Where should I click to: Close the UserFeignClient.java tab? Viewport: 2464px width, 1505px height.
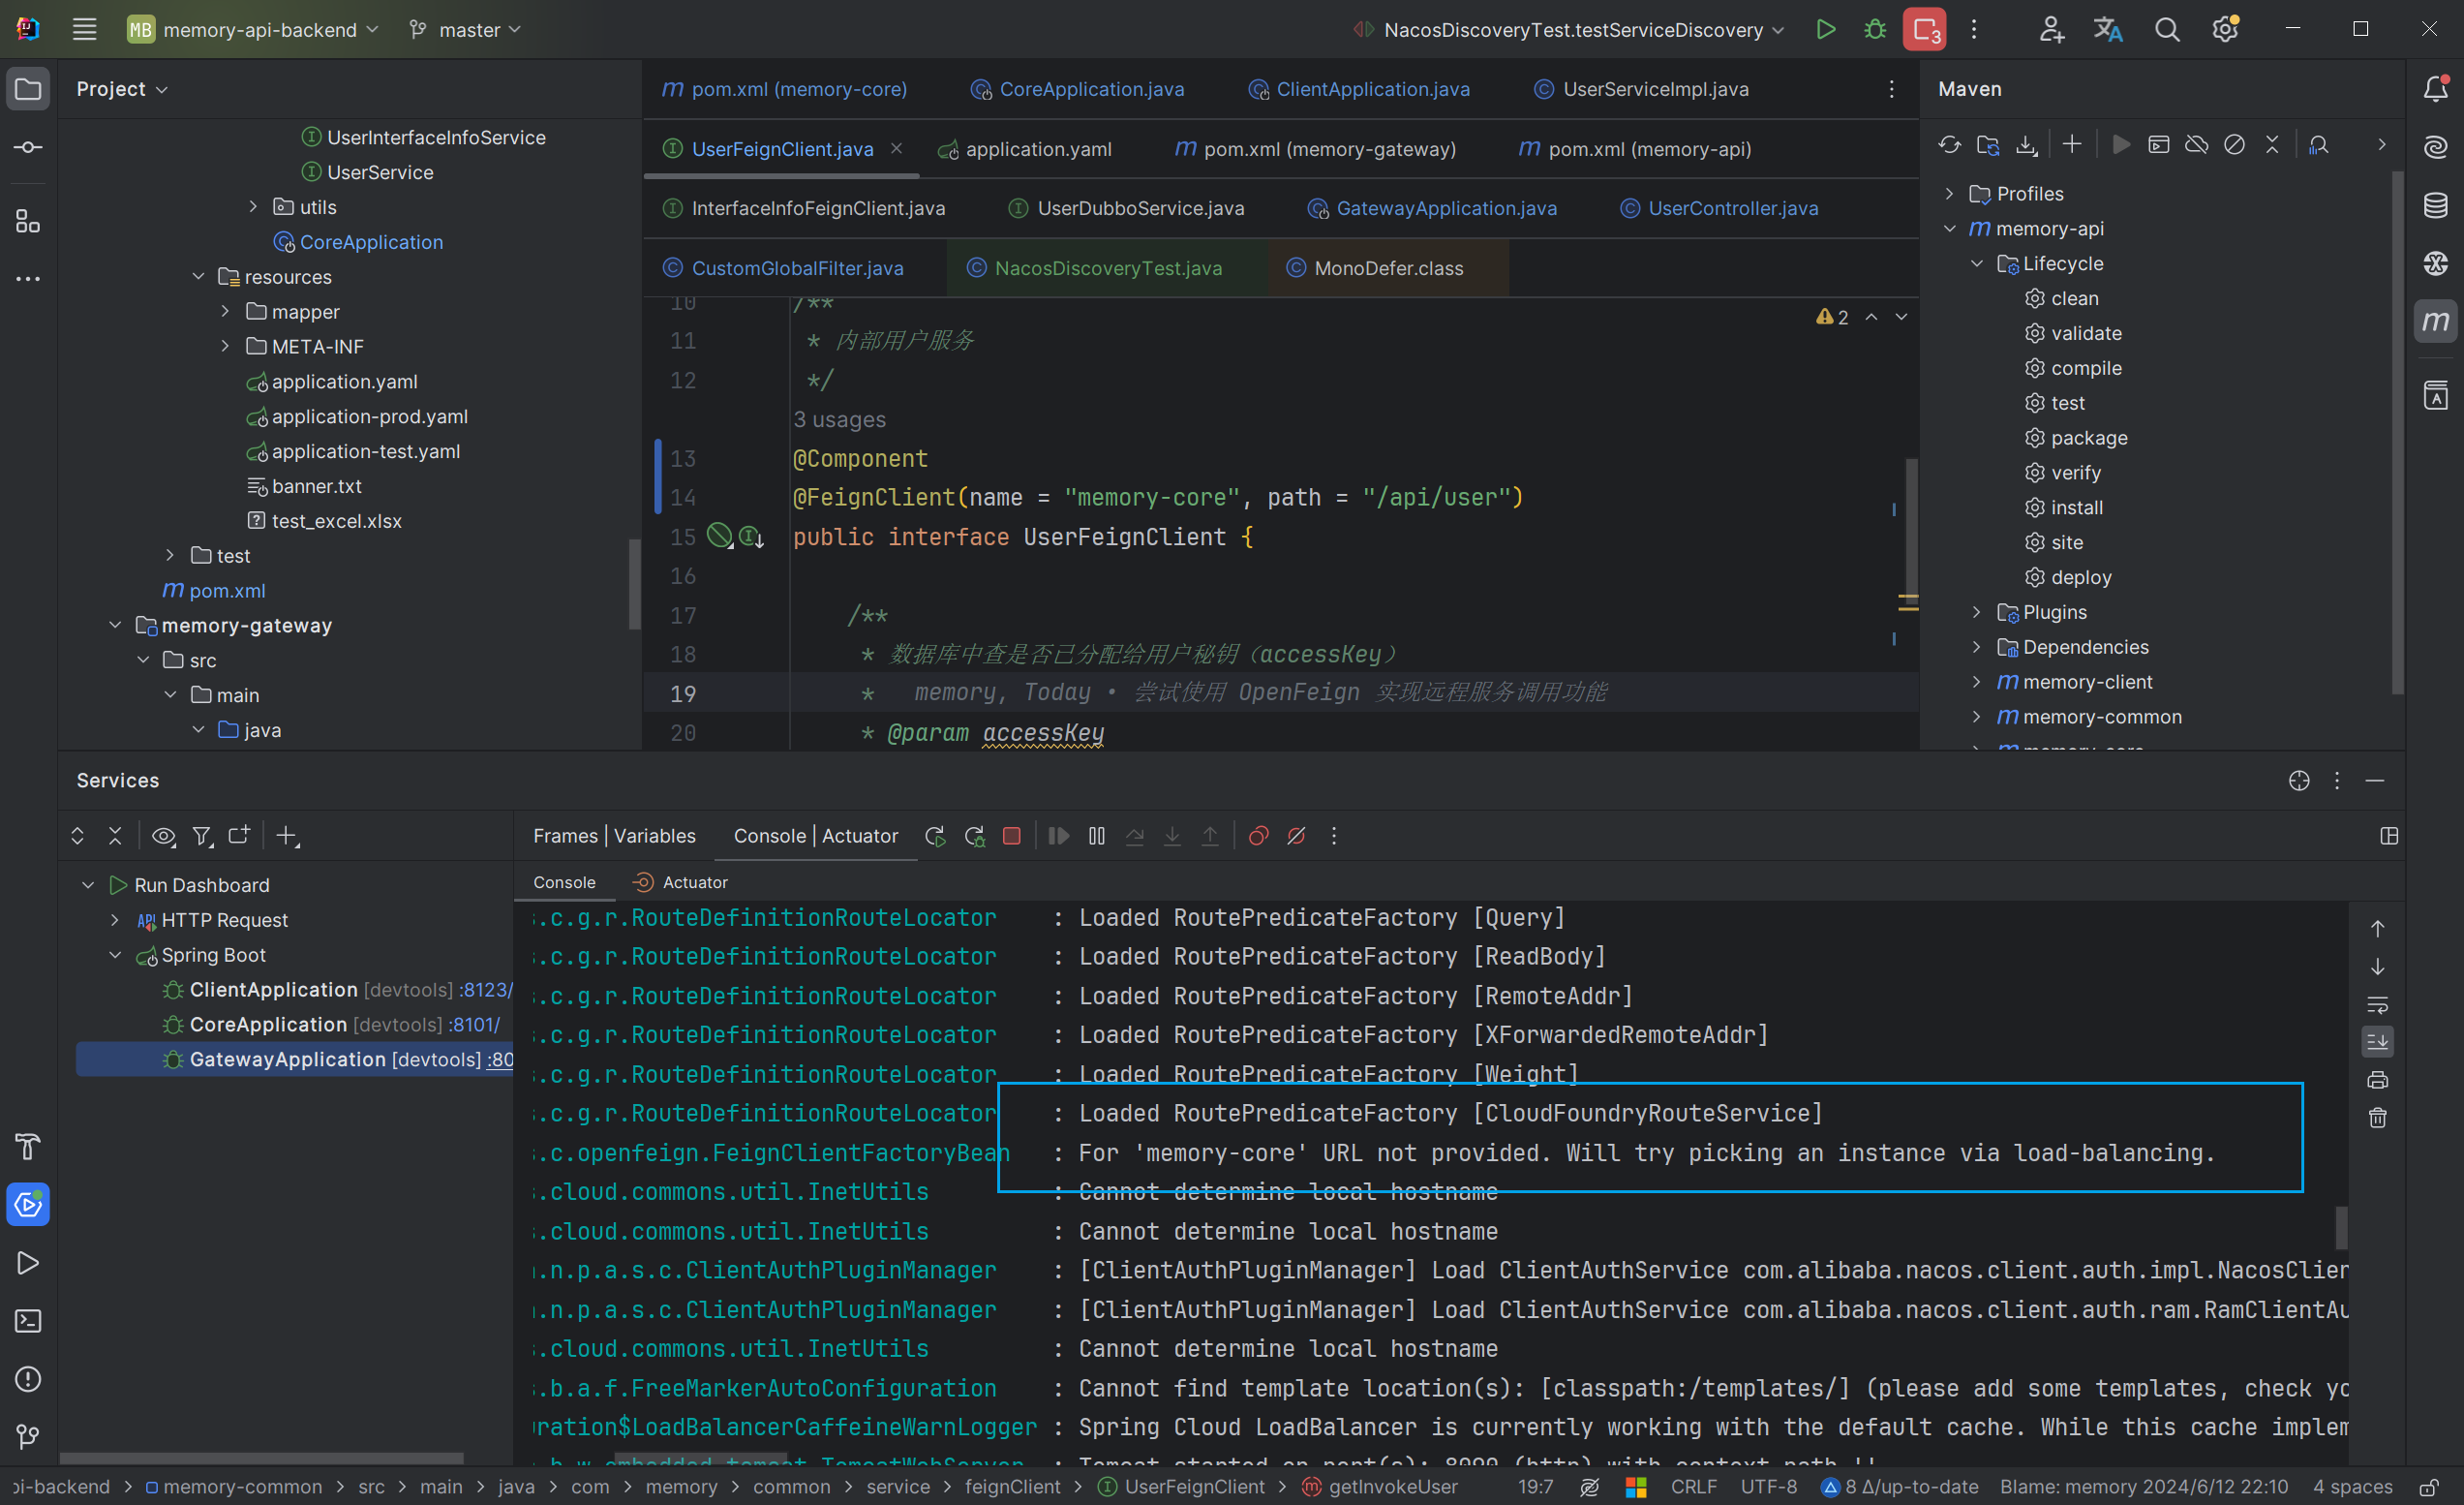click(x=896, y=148)
